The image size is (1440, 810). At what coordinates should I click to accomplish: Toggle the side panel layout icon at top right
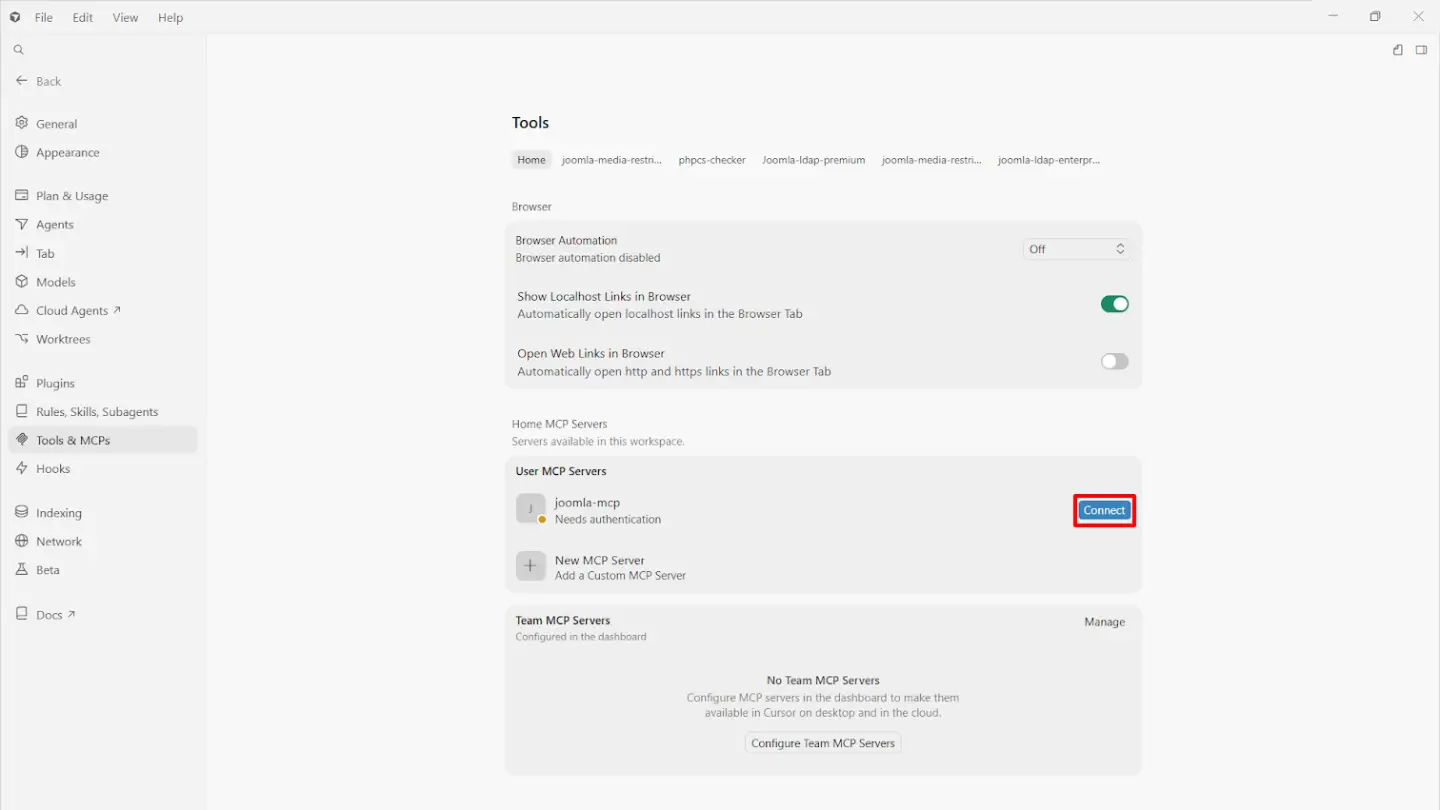1421,50
